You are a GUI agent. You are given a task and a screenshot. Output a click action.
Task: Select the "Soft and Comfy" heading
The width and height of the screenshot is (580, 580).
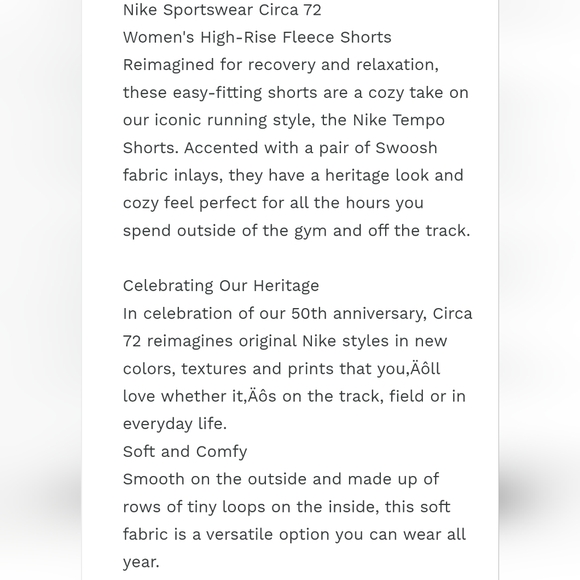[x=185, y=452]
